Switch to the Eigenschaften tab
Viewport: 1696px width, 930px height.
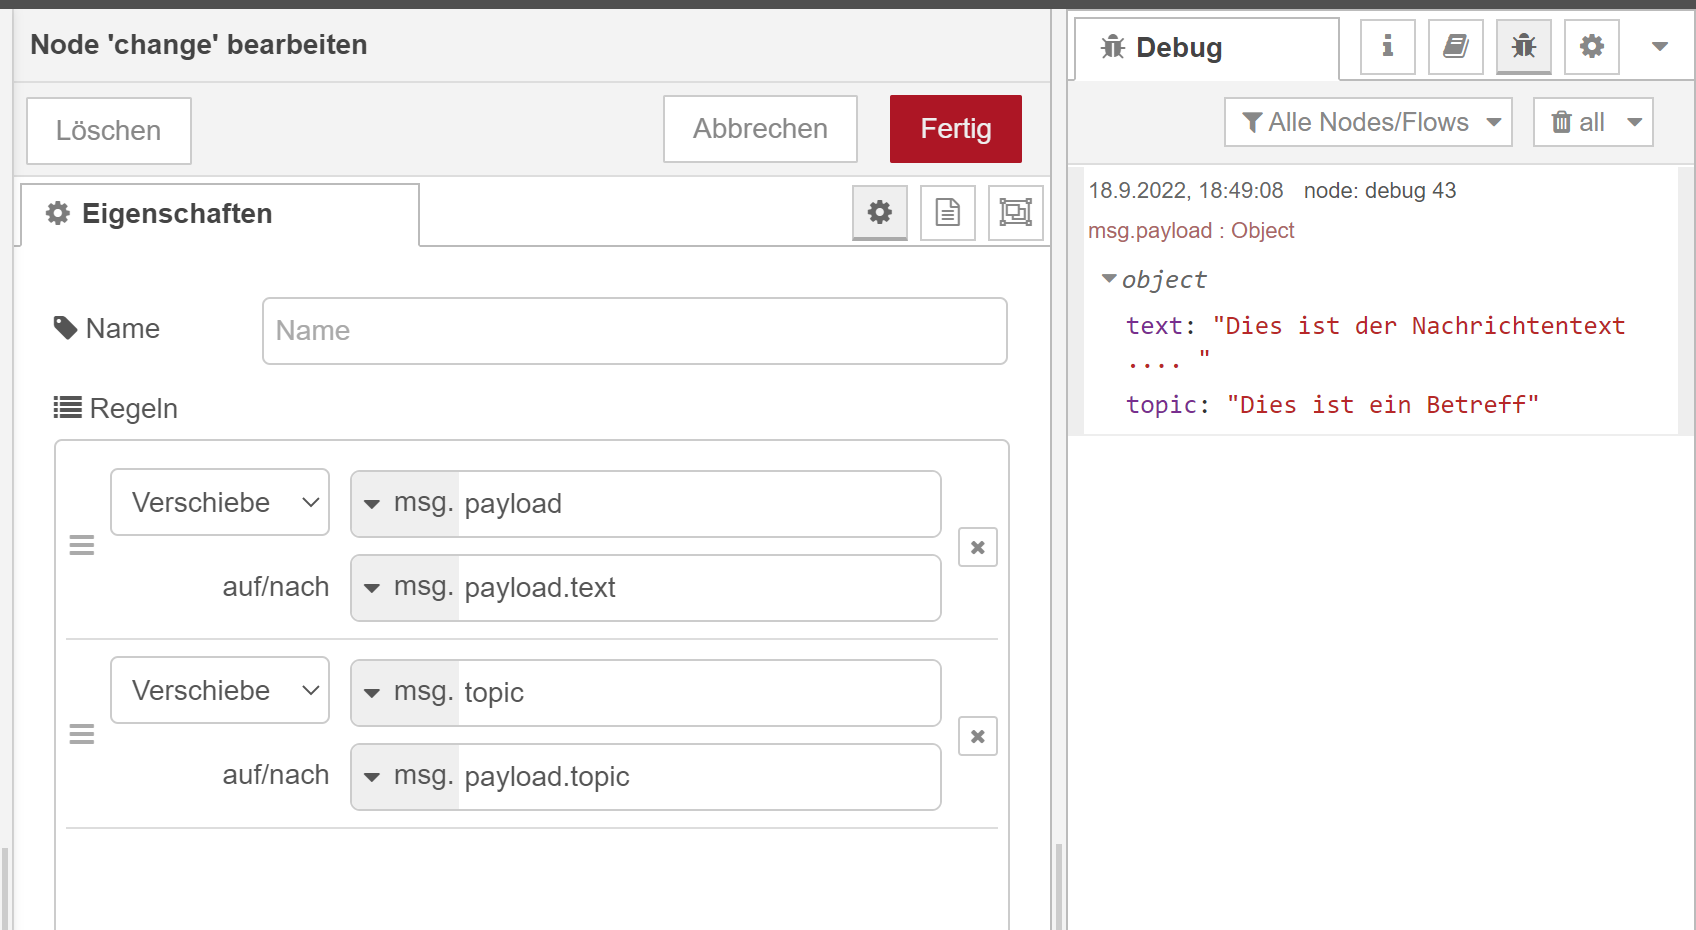220,214
